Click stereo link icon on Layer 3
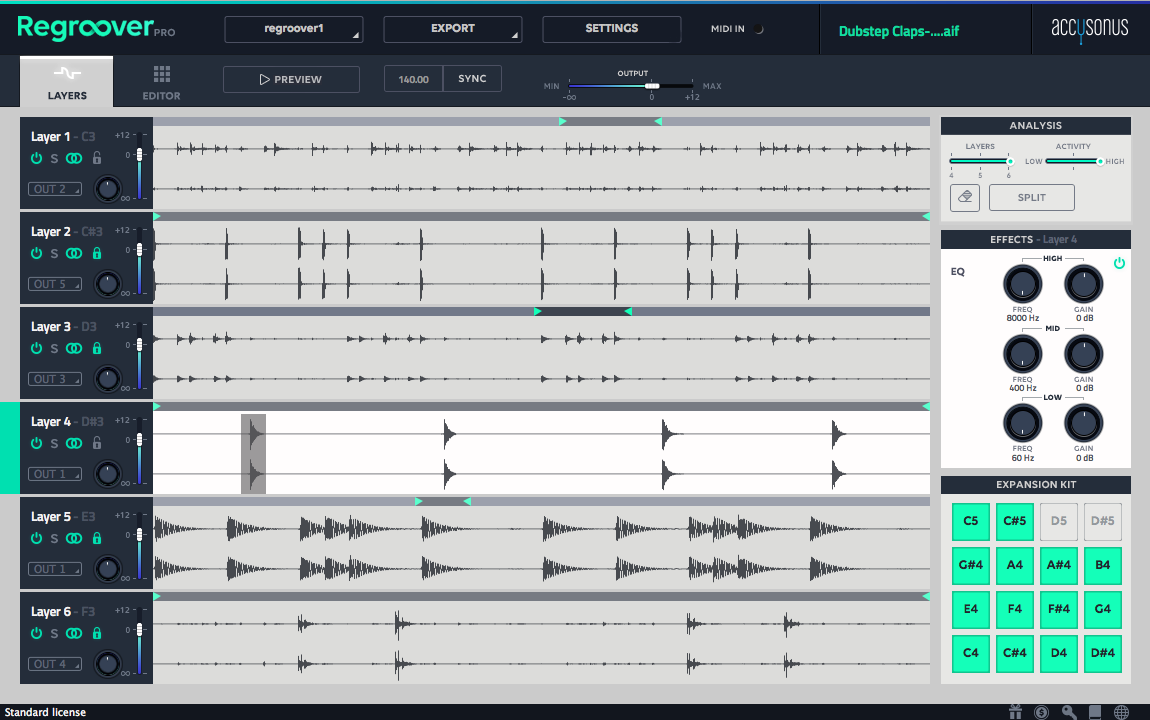 coord(74,348)
